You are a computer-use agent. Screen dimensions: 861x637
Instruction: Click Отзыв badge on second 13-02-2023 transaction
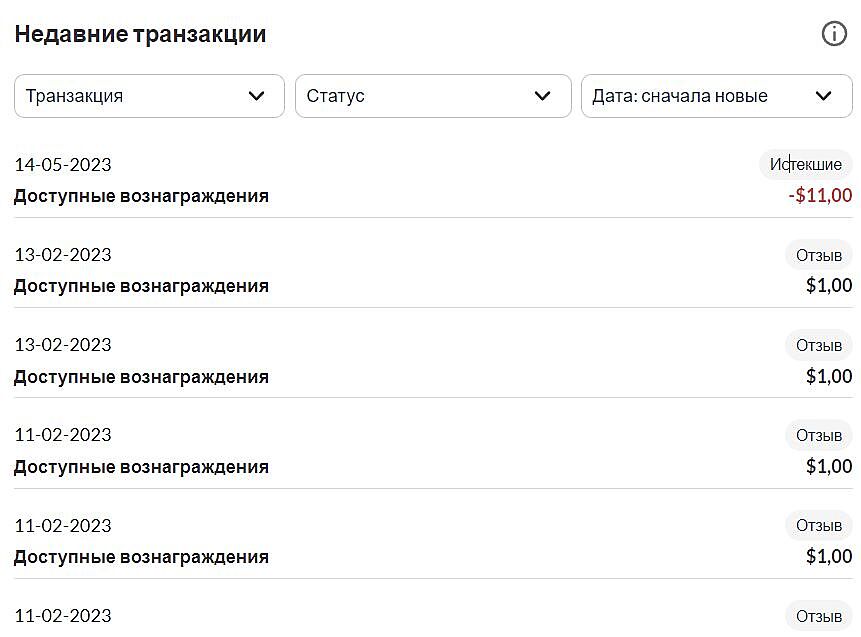(x=819, y=345)
